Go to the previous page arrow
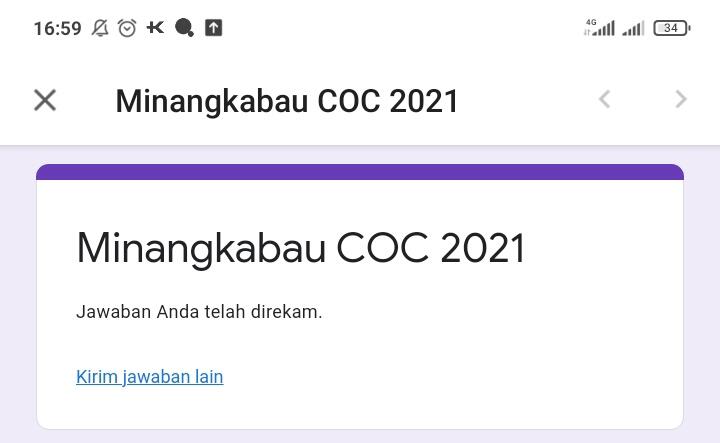The height and width of the screenshot is (443, 720). click(x=604, y=99)
